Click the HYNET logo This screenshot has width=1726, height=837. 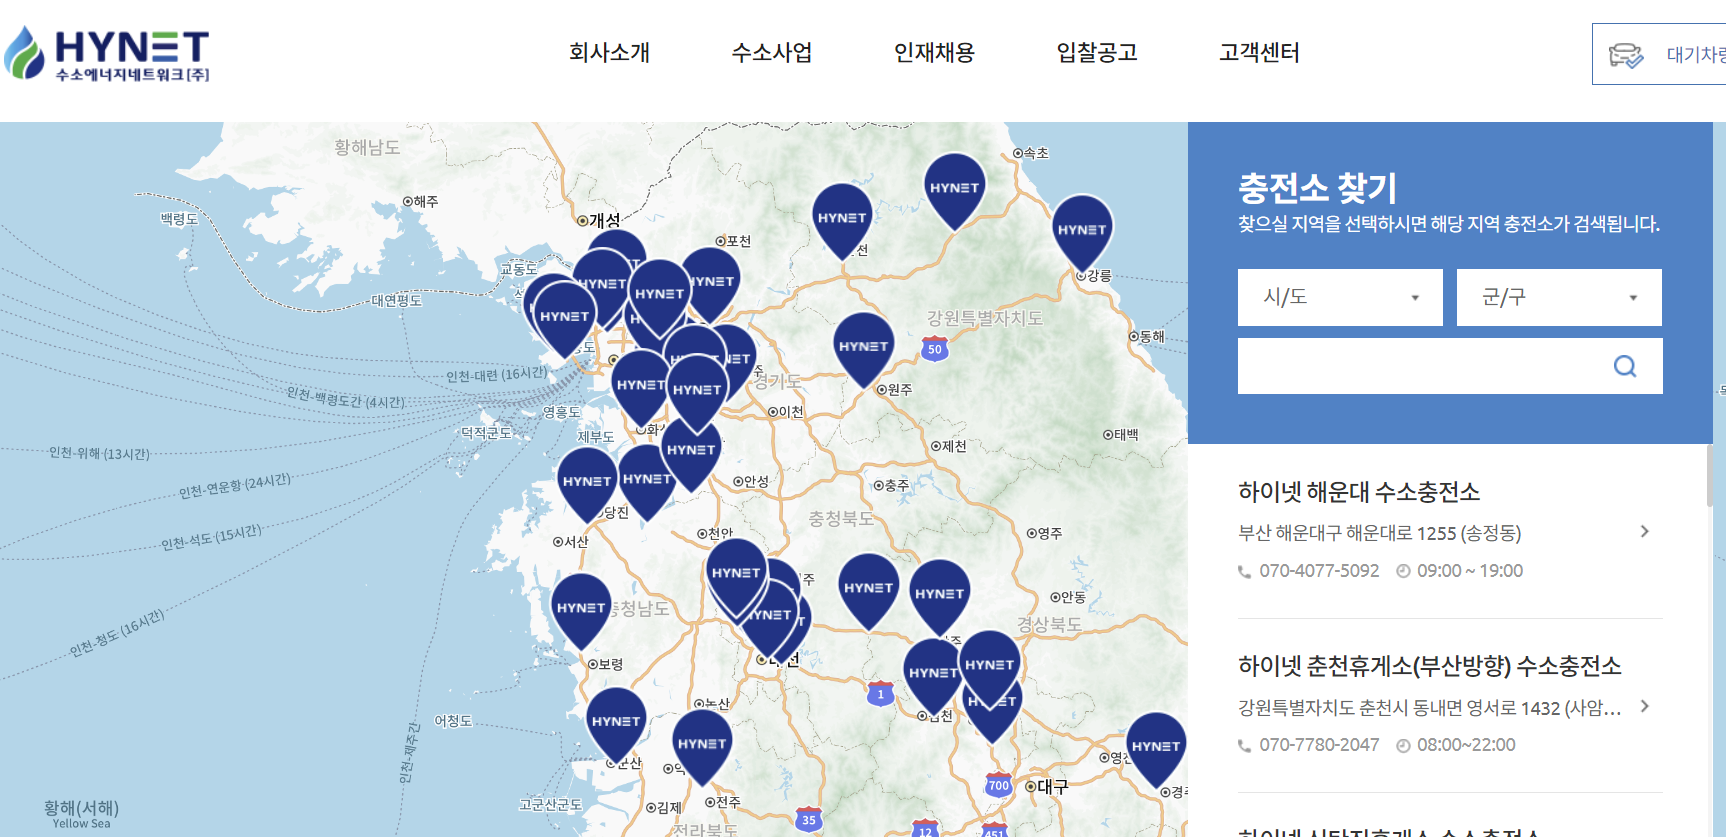click(107, 54)
